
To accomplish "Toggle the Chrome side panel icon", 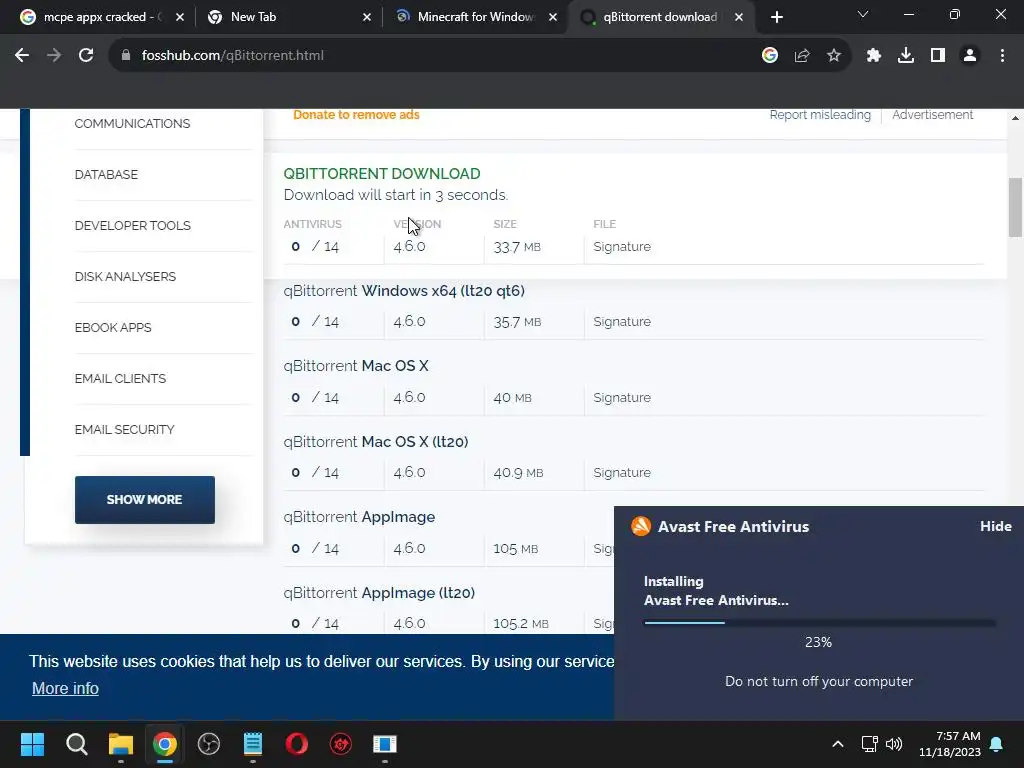I will (x=938, y=56).
